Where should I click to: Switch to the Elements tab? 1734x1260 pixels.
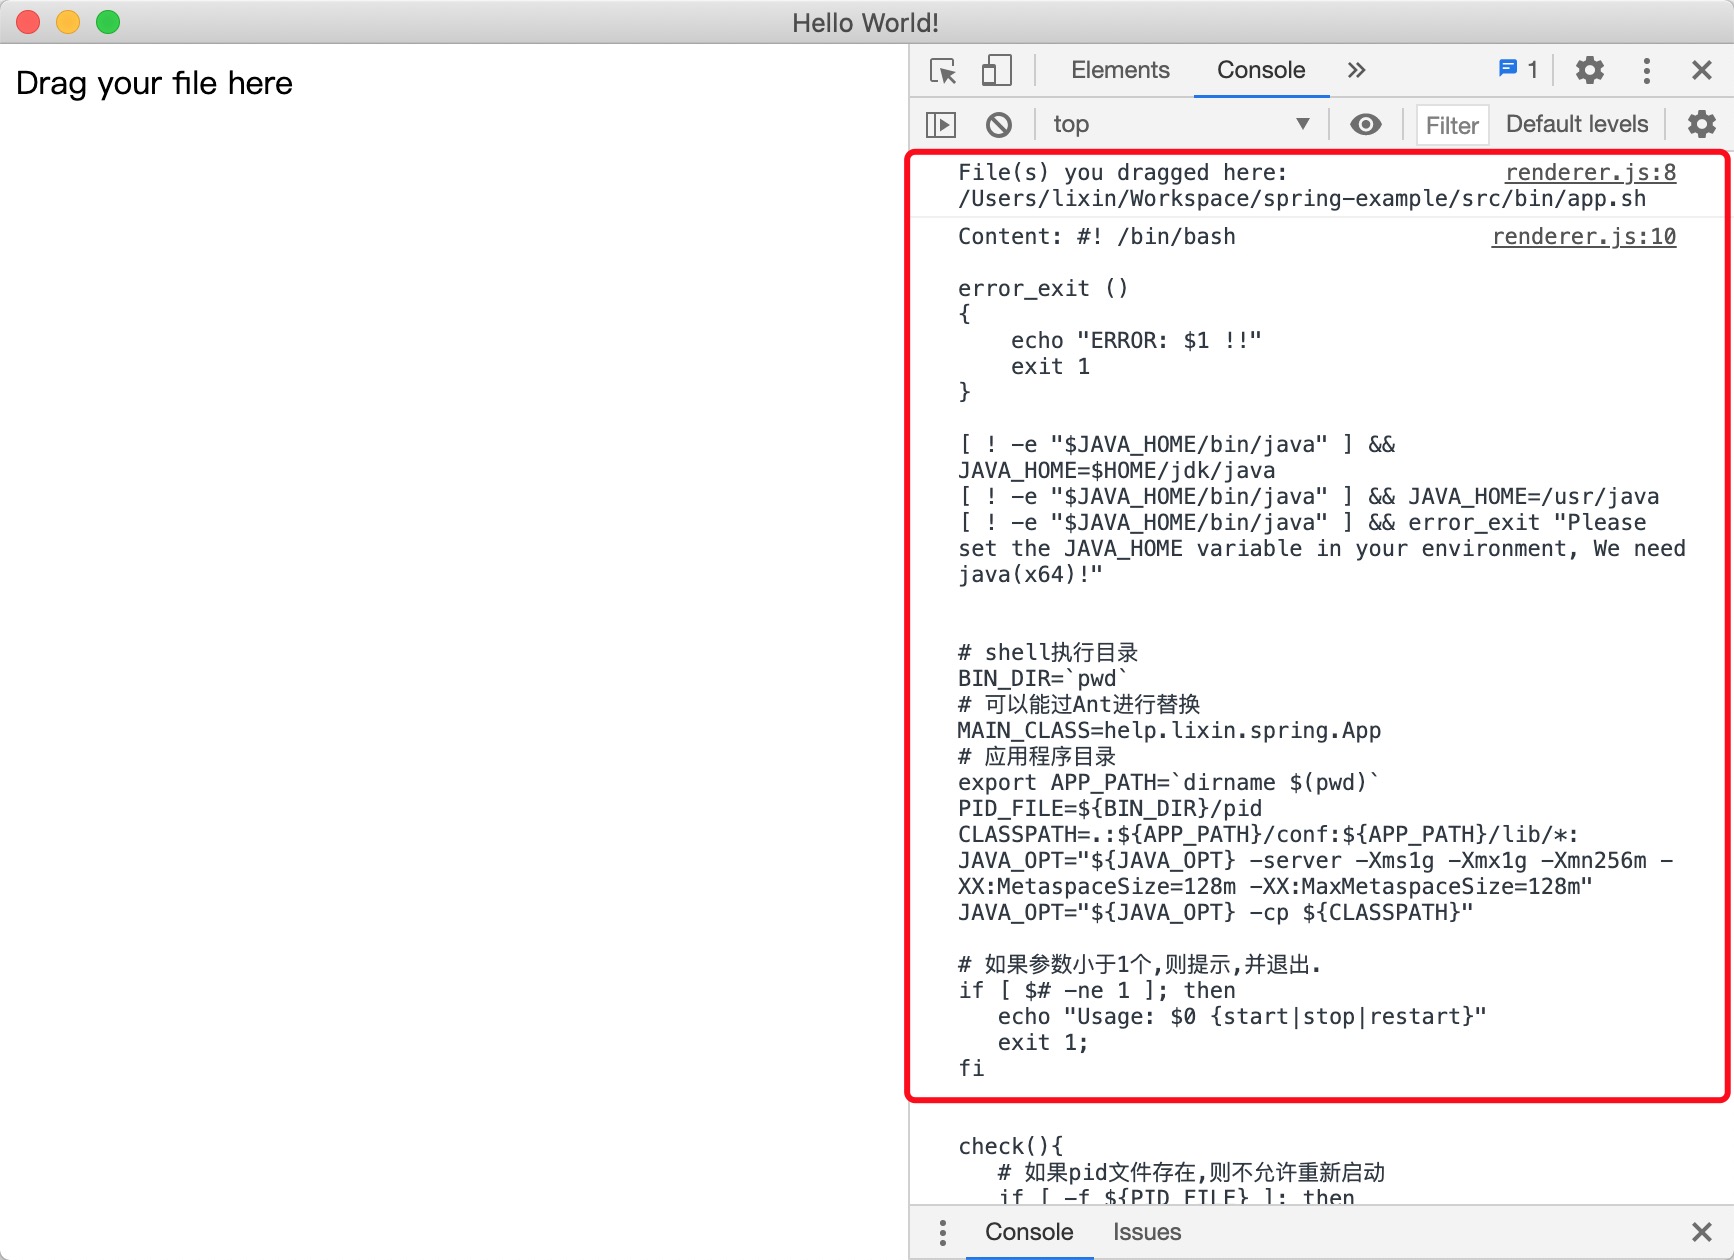(1120, 70)
